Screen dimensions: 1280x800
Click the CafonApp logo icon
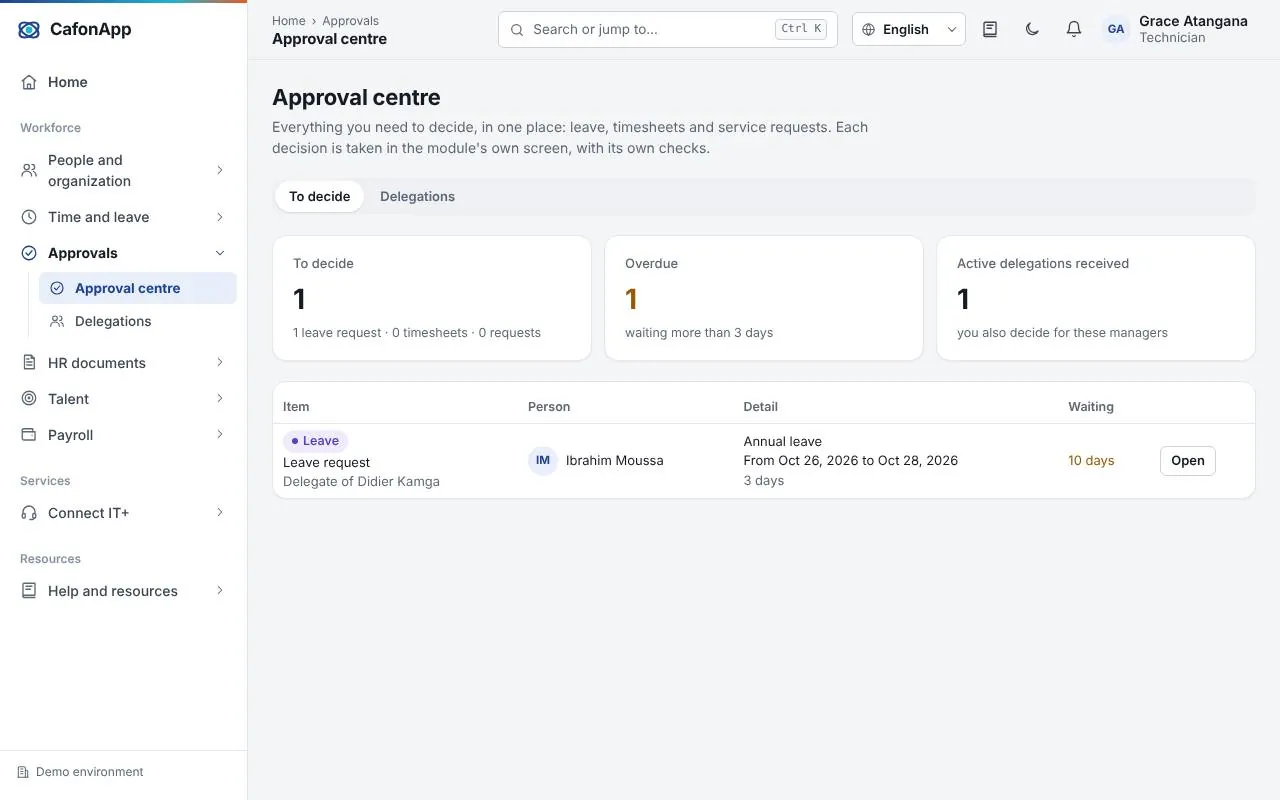pos(29,30)
